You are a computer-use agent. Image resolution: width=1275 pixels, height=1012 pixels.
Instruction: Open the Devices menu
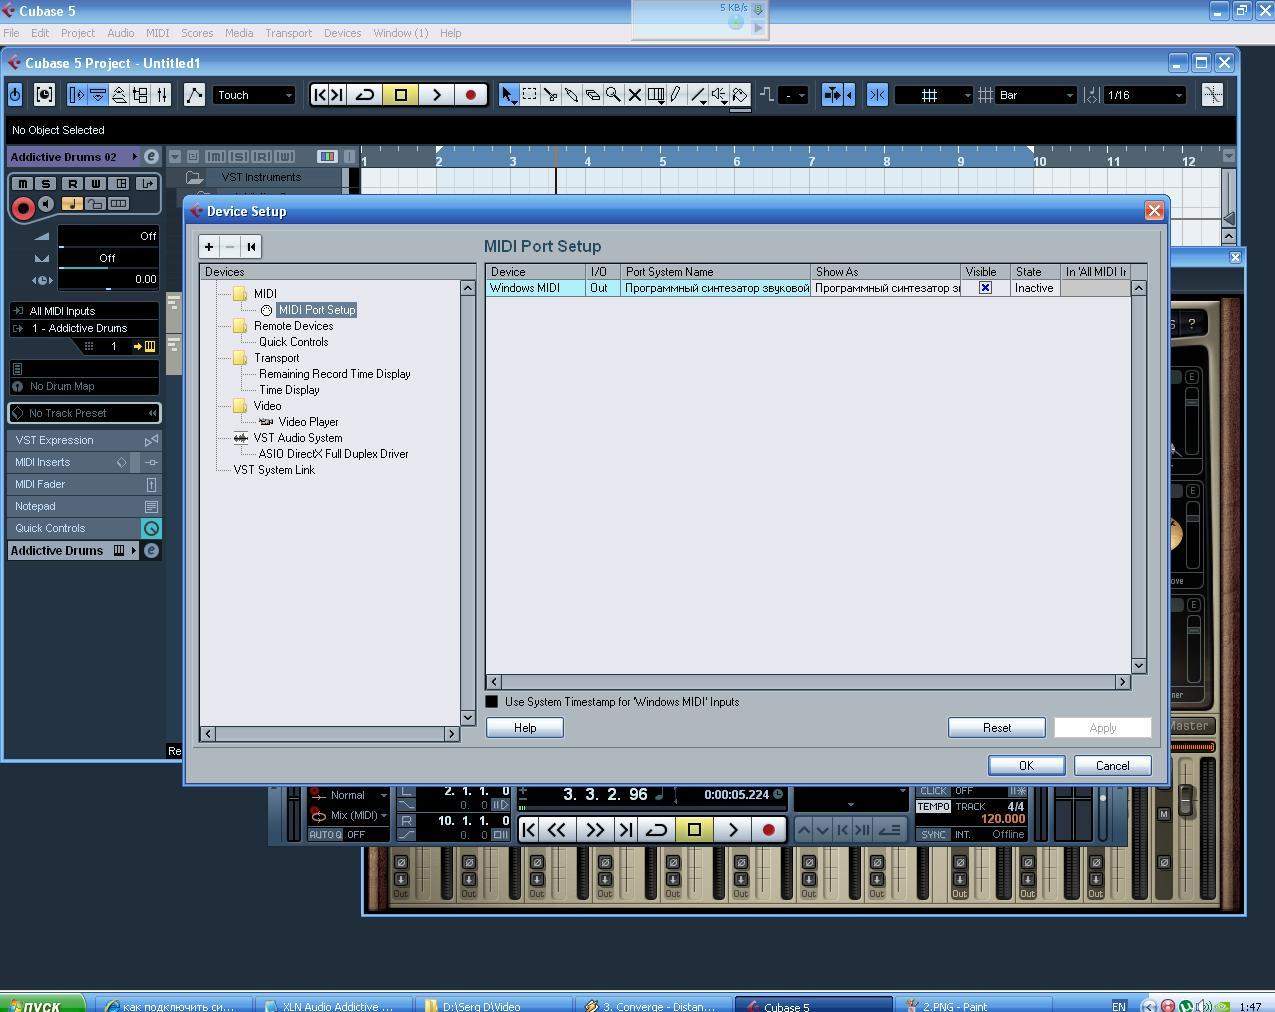pyautogui.click(x=342, y=33)
